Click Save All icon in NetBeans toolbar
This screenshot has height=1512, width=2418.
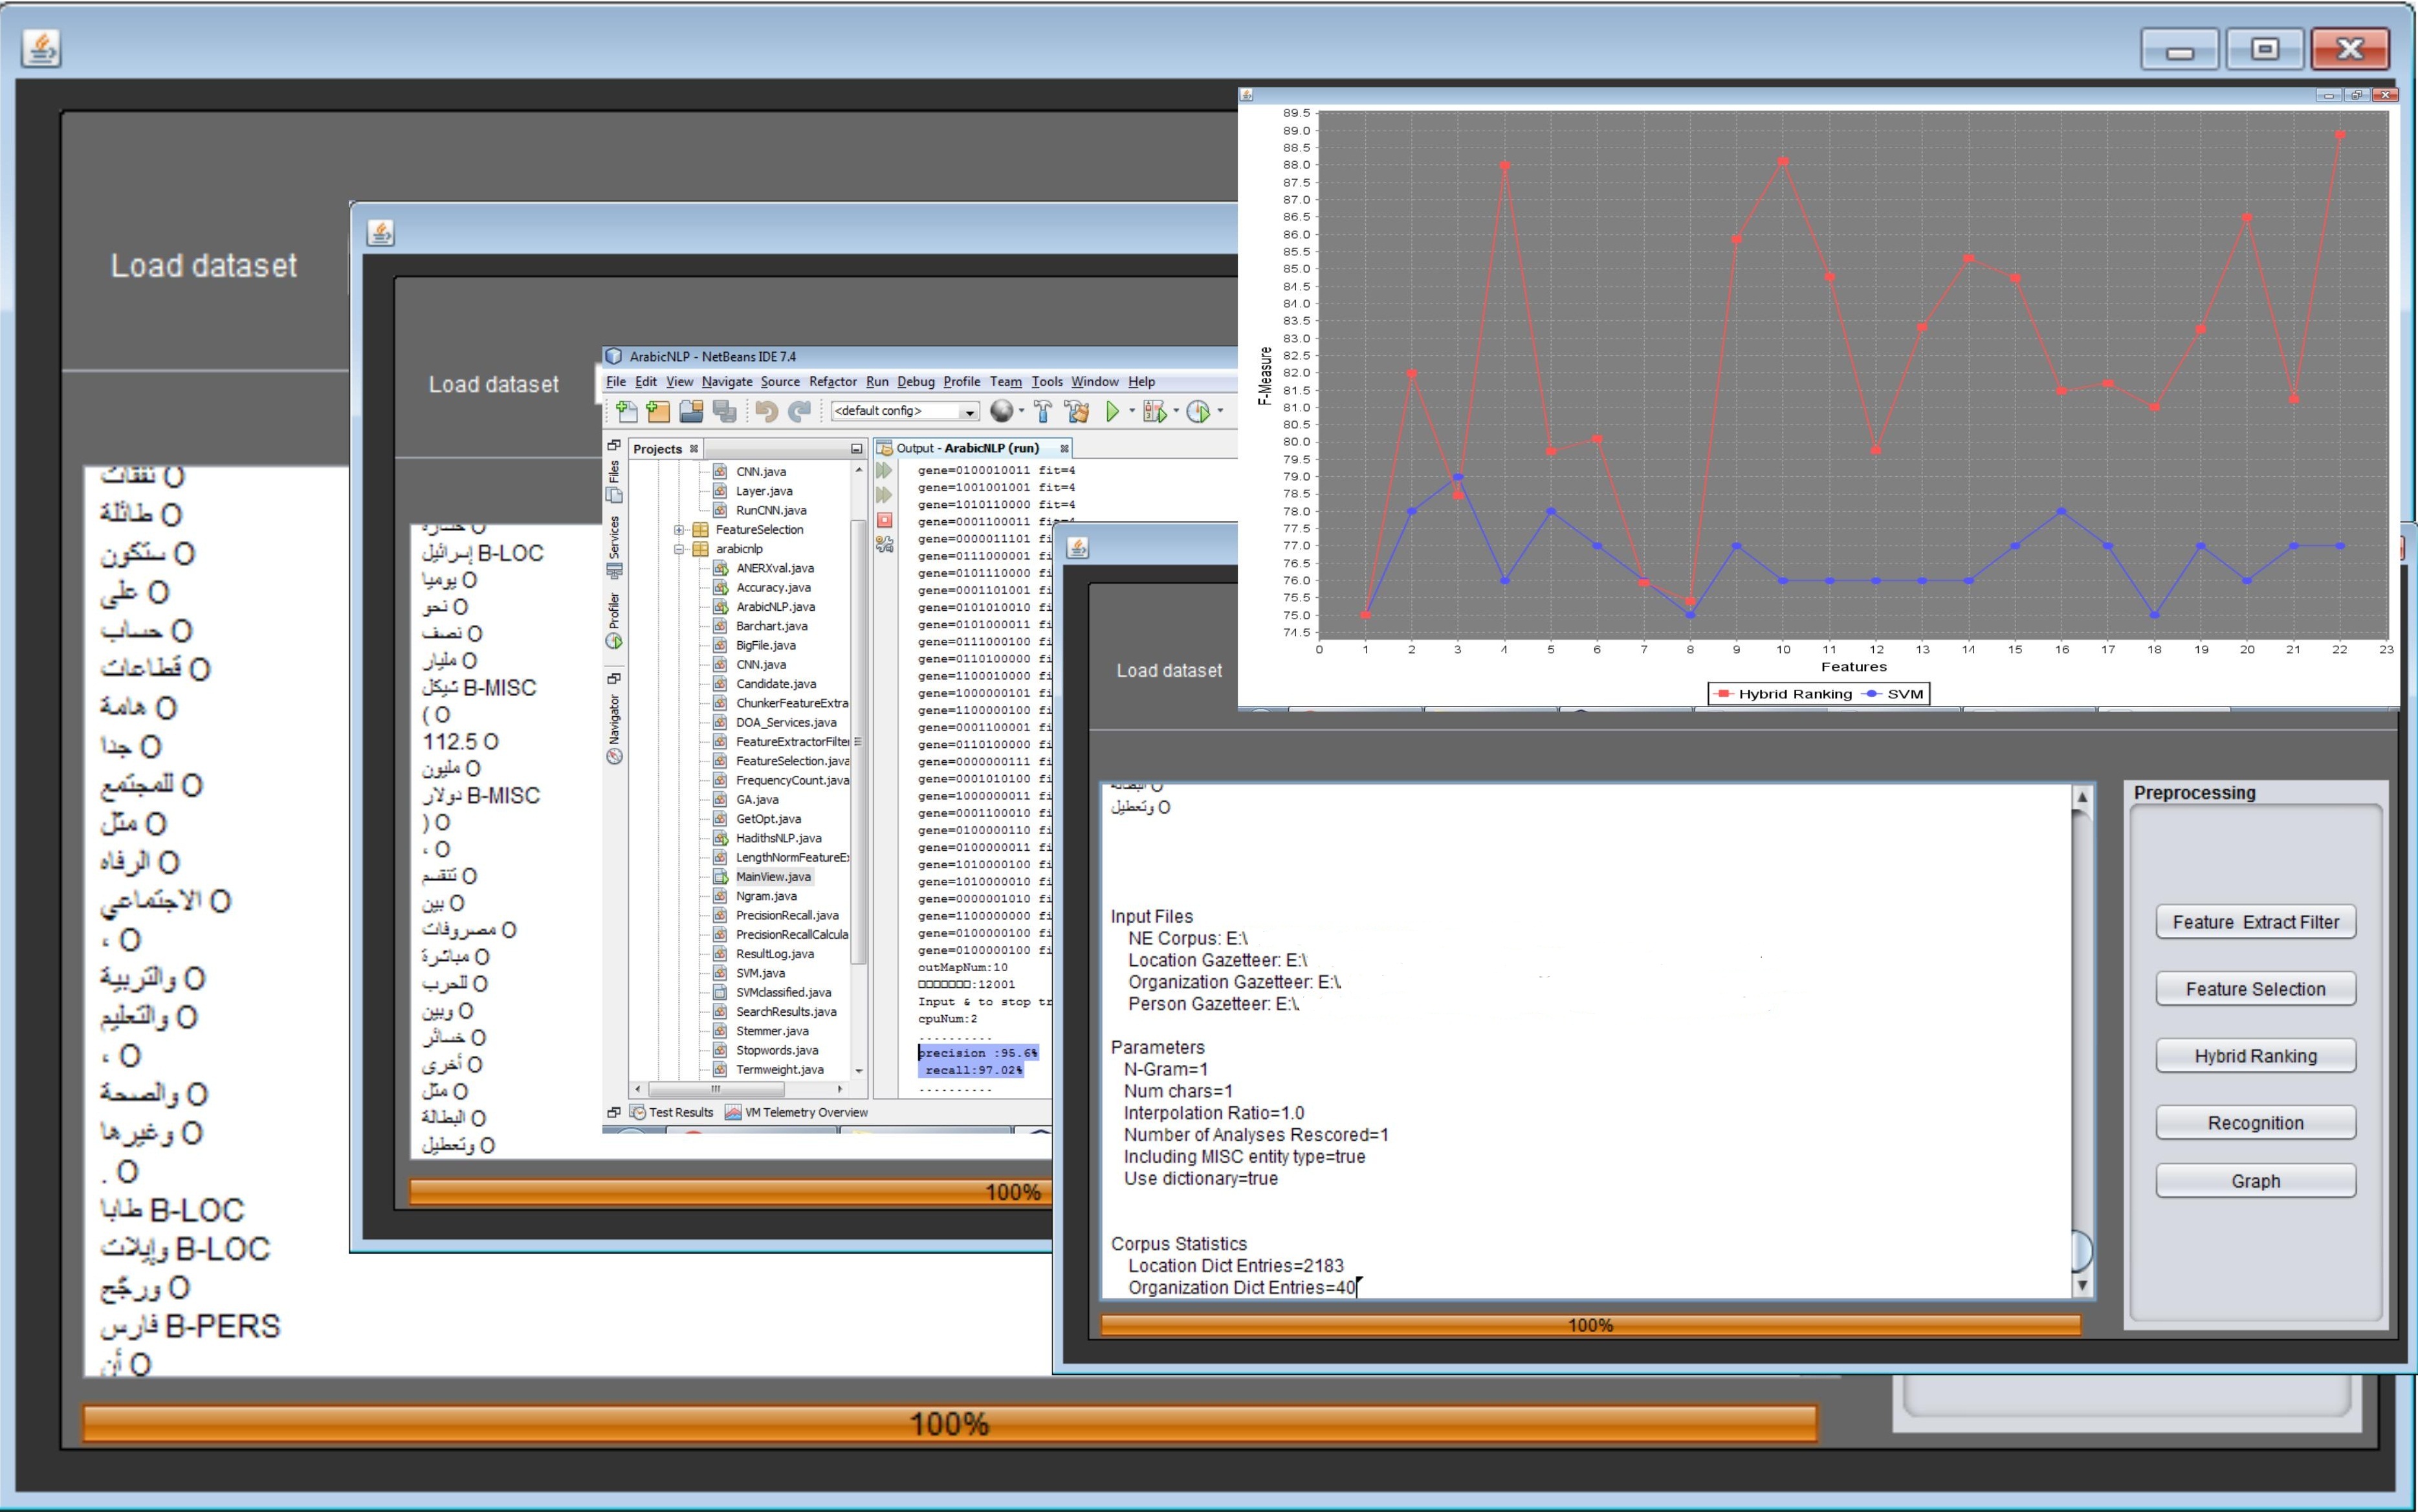[725, 411]
